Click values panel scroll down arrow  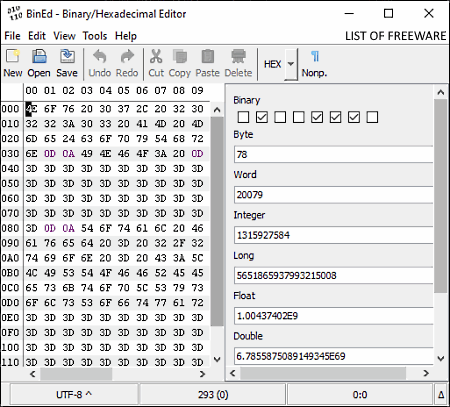click(x=441, y=359)
